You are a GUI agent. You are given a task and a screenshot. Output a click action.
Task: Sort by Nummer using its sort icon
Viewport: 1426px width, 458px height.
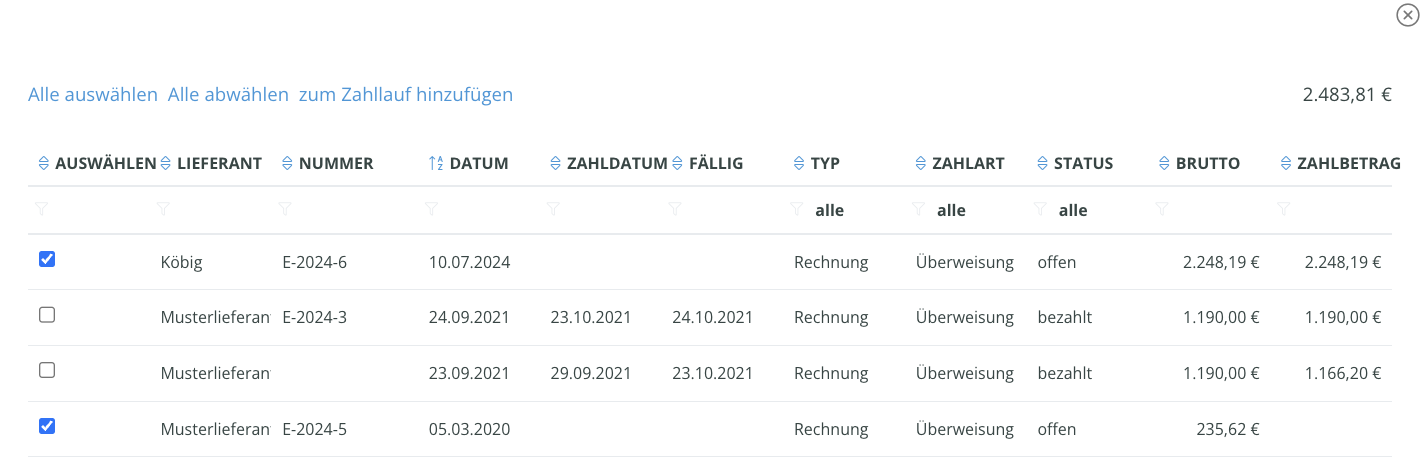click(287, 163)
